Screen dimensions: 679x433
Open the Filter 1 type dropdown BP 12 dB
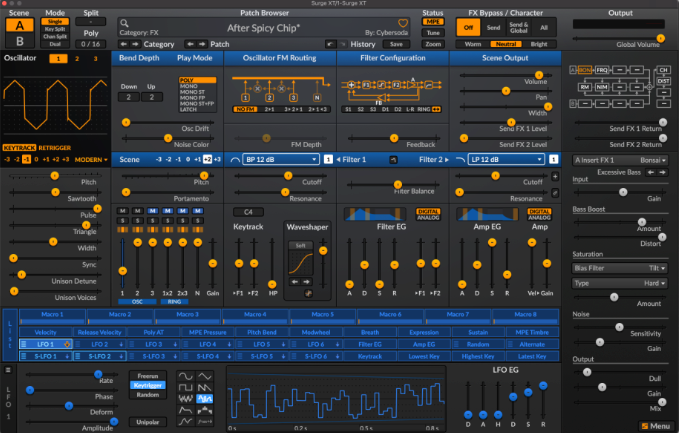pos(281,159)
